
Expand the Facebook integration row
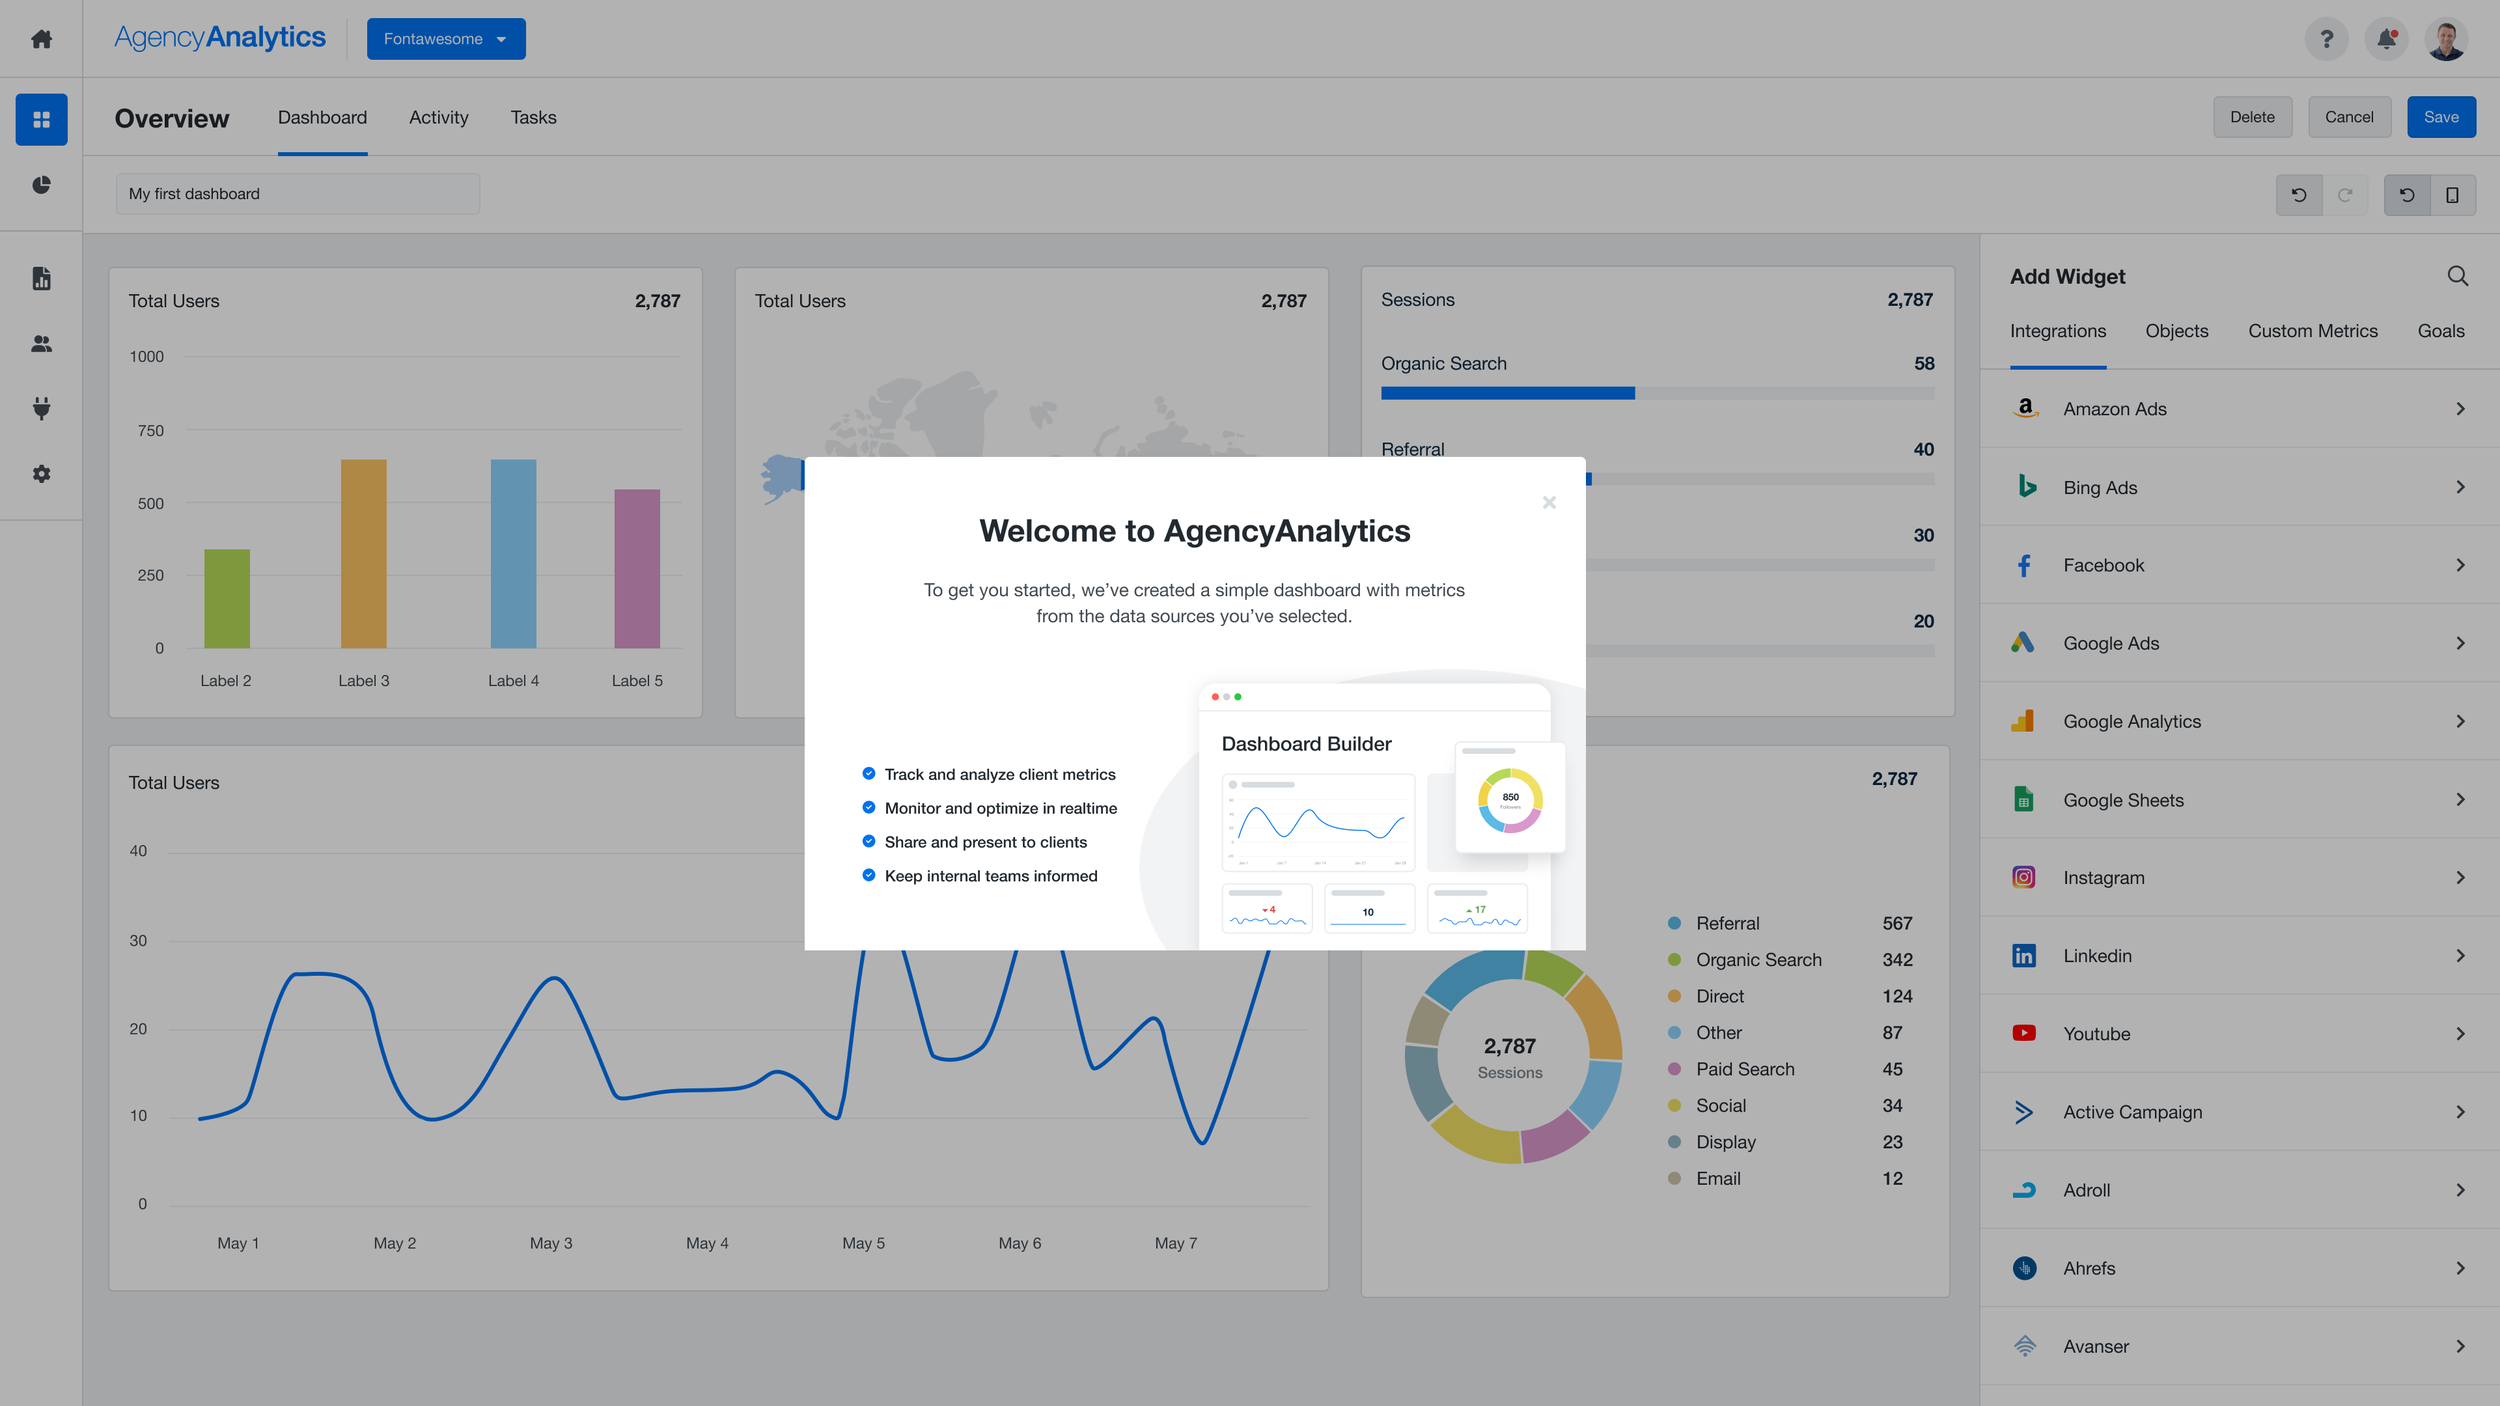(x=2239, y=565)
